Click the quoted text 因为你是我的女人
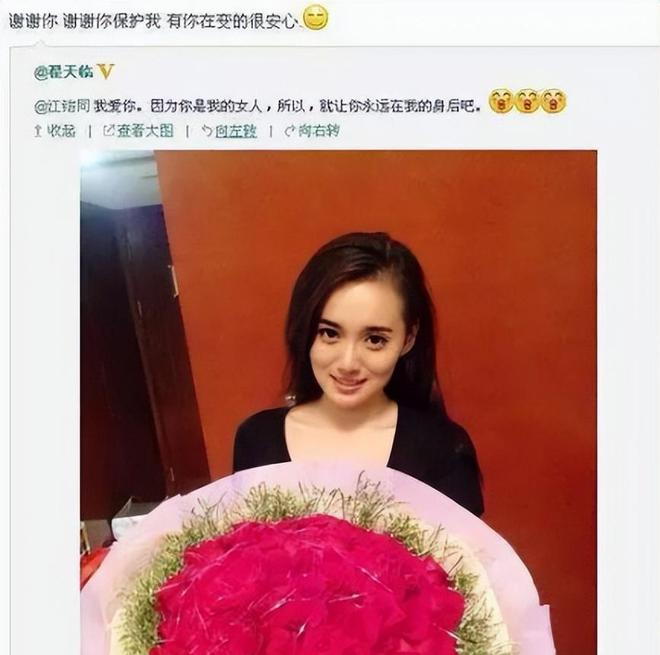The height and width of the screenshot is (655, 660). pyautogui.click(x=206, y=107)
